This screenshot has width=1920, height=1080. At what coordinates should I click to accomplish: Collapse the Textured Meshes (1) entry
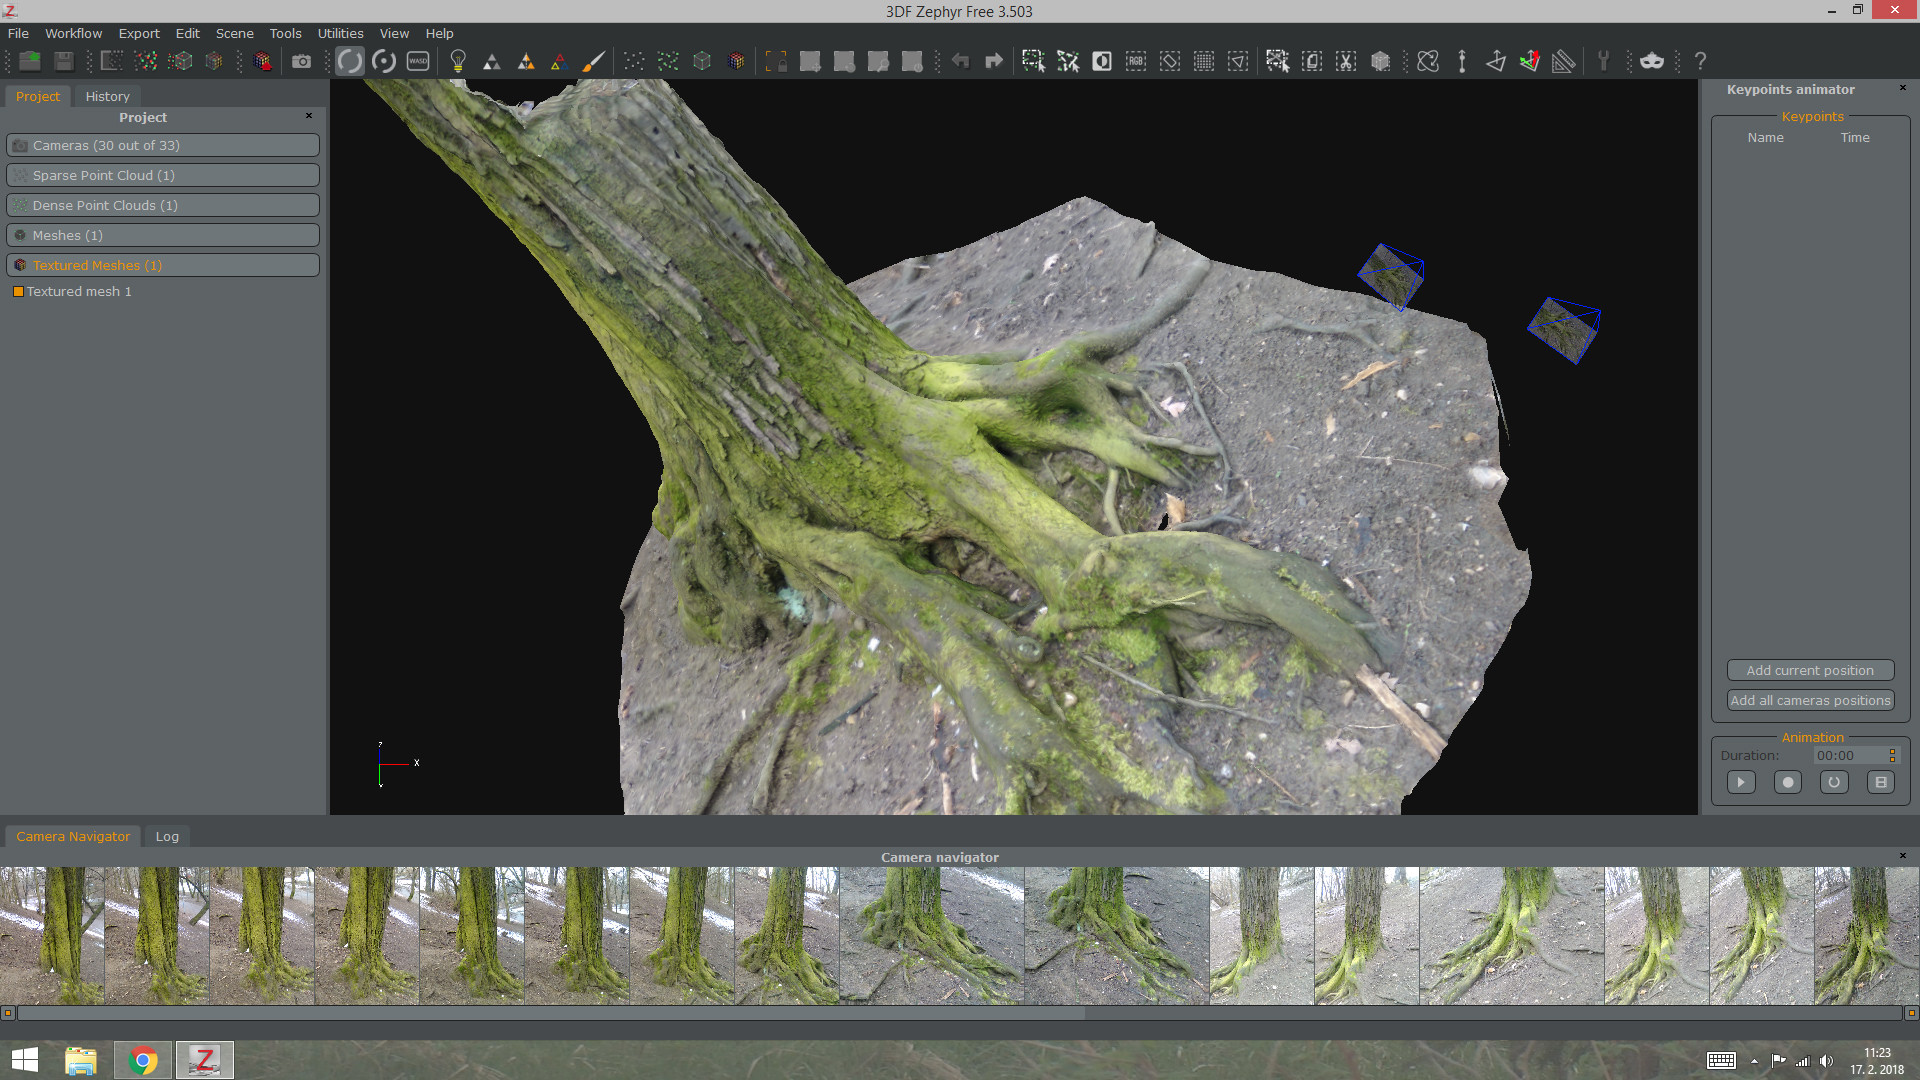tap(163, 265)
